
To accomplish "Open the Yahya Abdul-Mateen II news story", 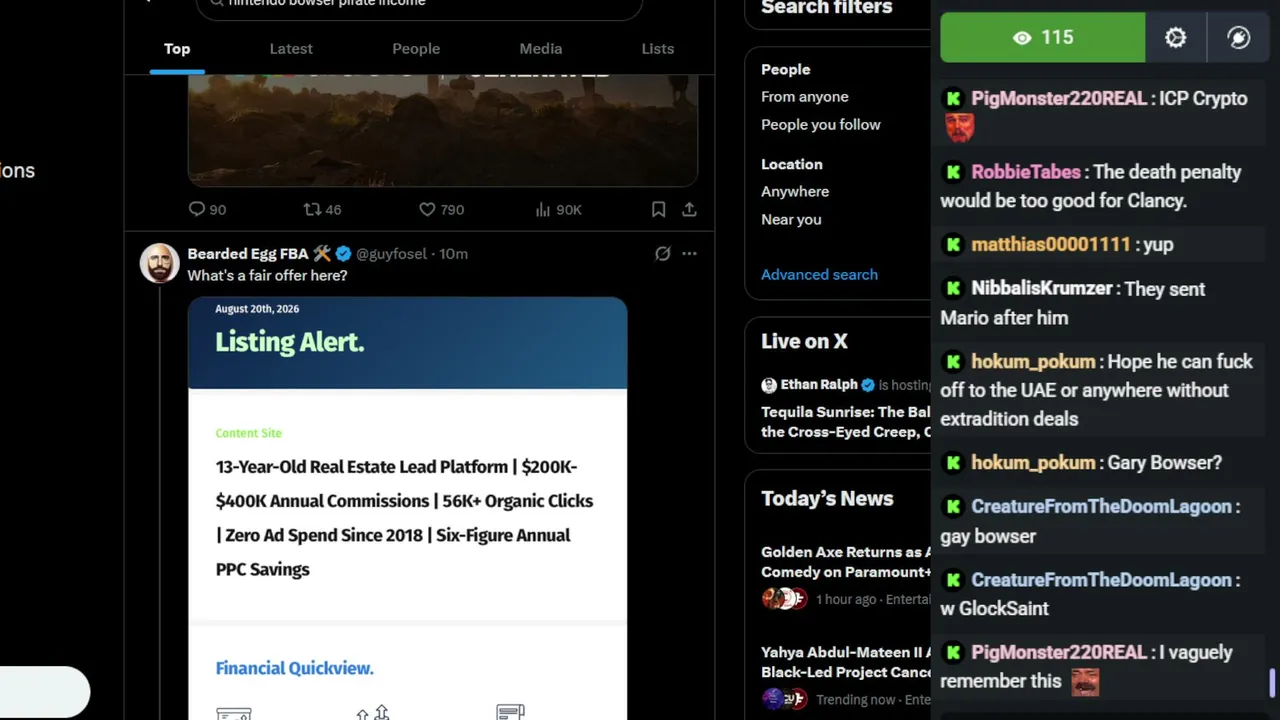I will click(846, 662).
